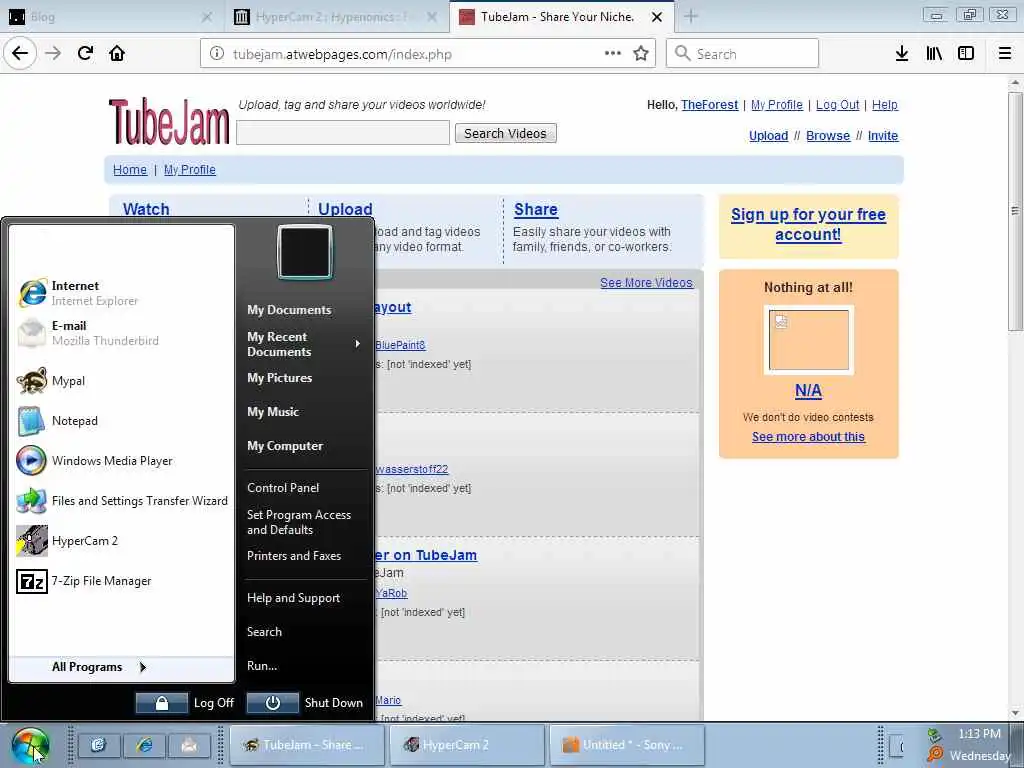Click the Log Off lock button
This screenshot has width=1024, height=768.
point(162,703)
